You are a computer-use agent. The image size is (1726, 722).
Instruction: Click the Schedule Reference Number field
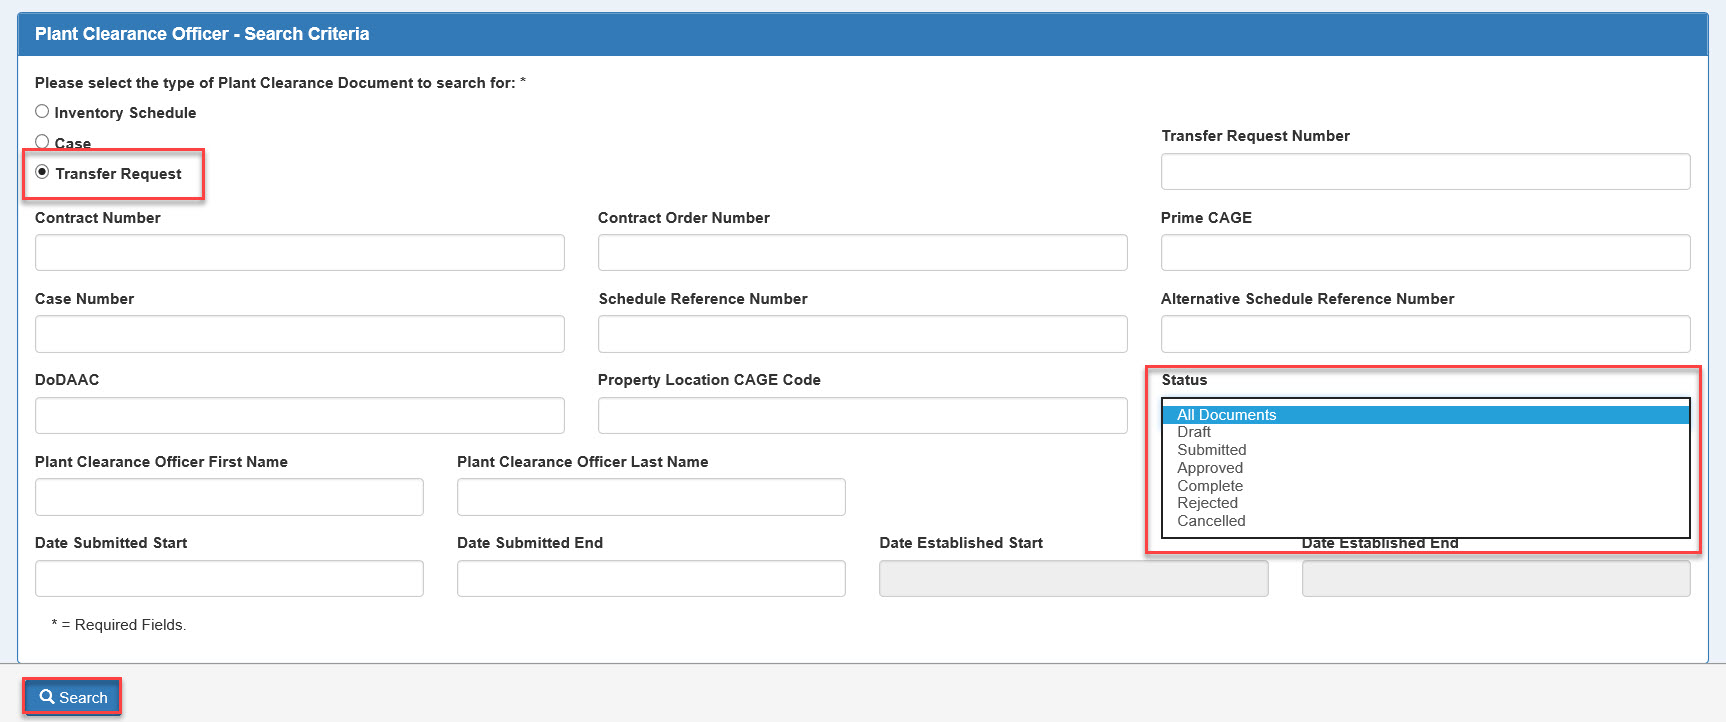tap(862, 334)
